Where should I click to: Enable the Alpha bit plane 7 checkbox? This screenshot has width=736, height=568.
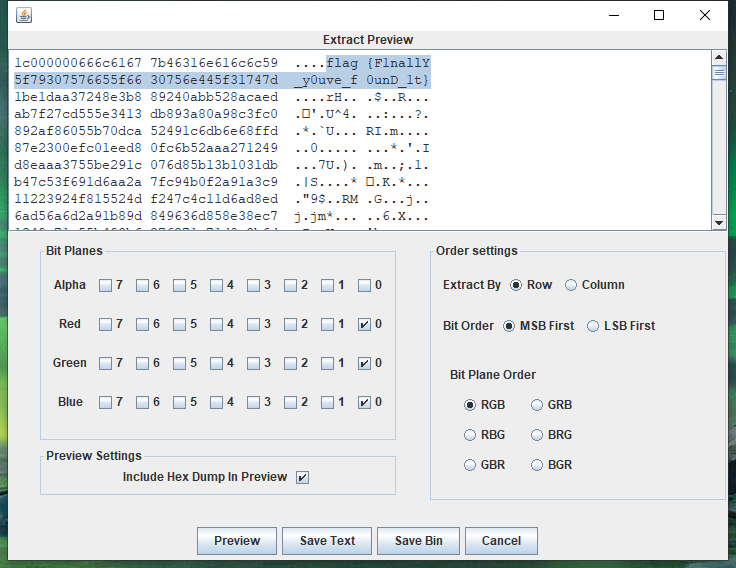(105, 285)
